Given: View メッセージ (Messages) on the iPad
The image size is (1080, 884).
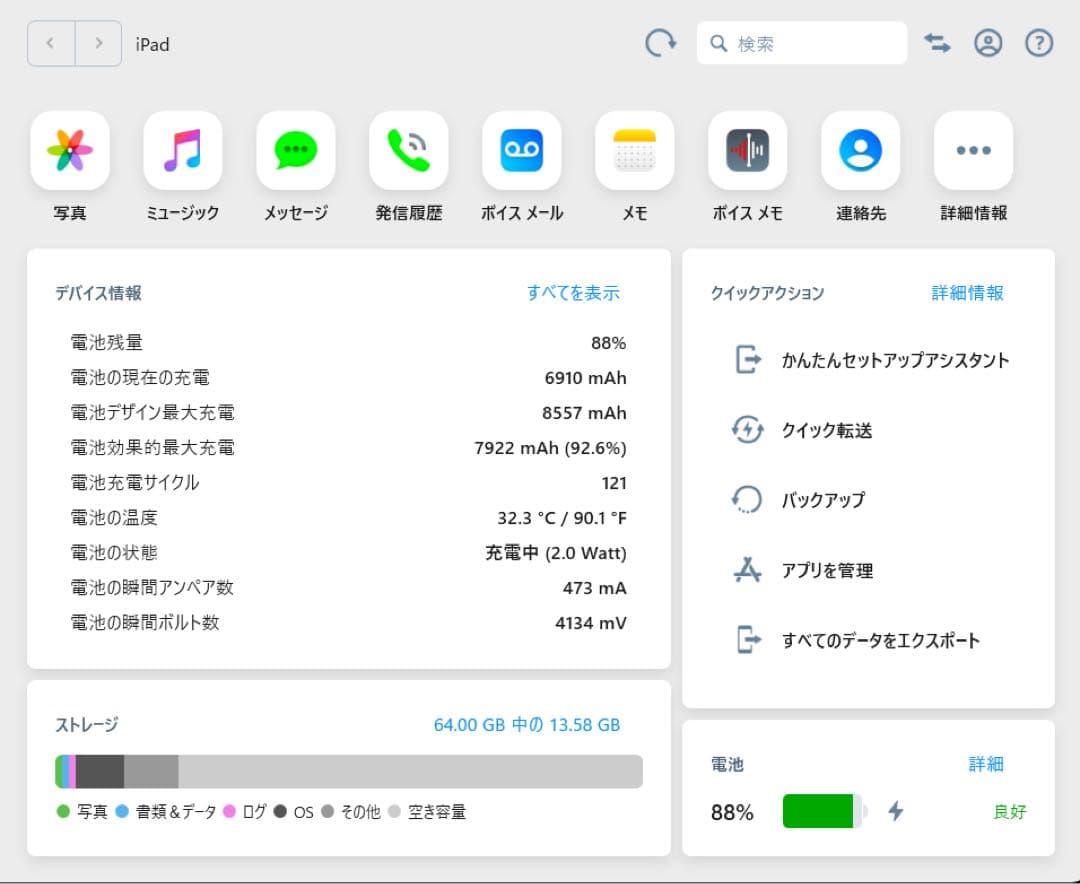Looking at the screenshot, I should point(296,150).
